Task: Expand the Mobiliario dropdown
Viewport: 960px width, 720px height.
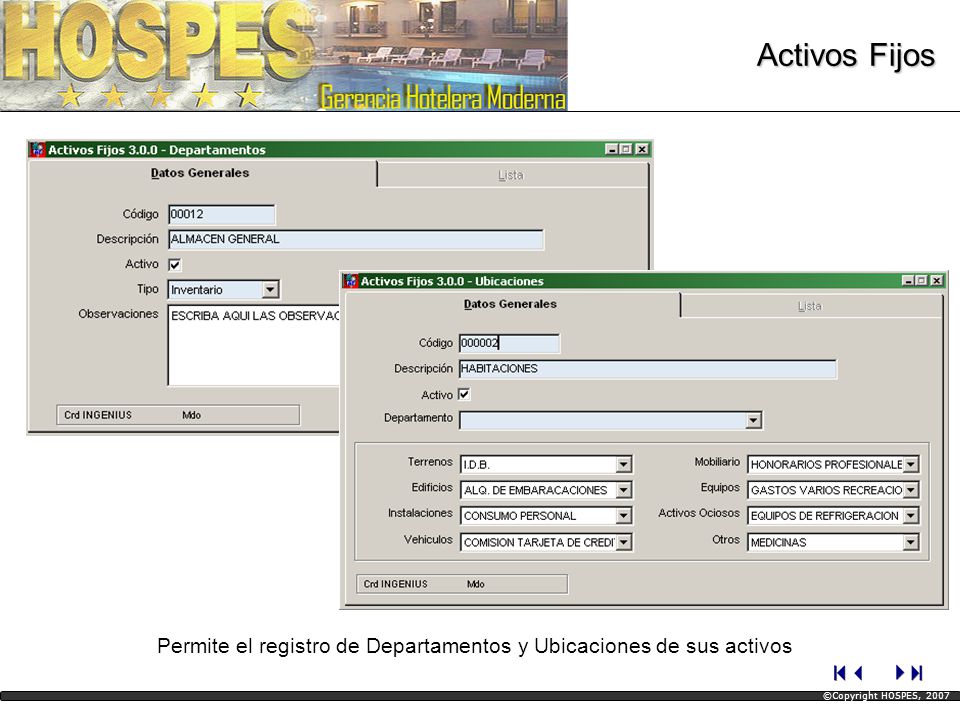Action: coord(910,465)
